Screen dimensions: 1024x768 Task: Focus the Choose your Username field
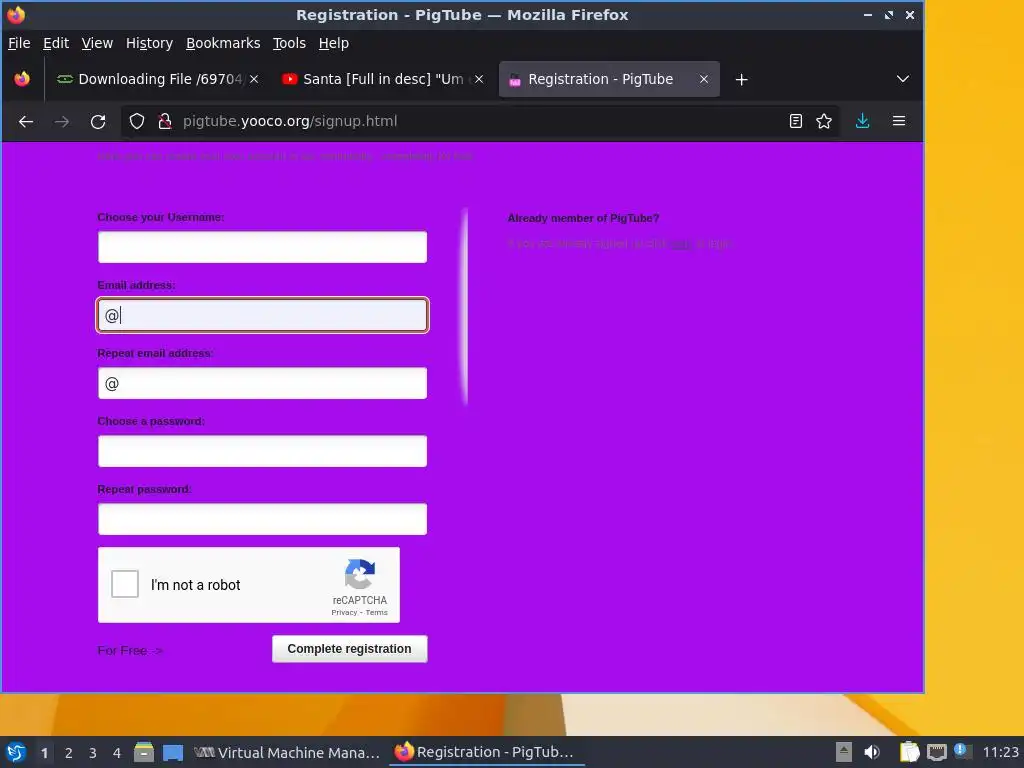pyautogui.click(x=263, y=247)
